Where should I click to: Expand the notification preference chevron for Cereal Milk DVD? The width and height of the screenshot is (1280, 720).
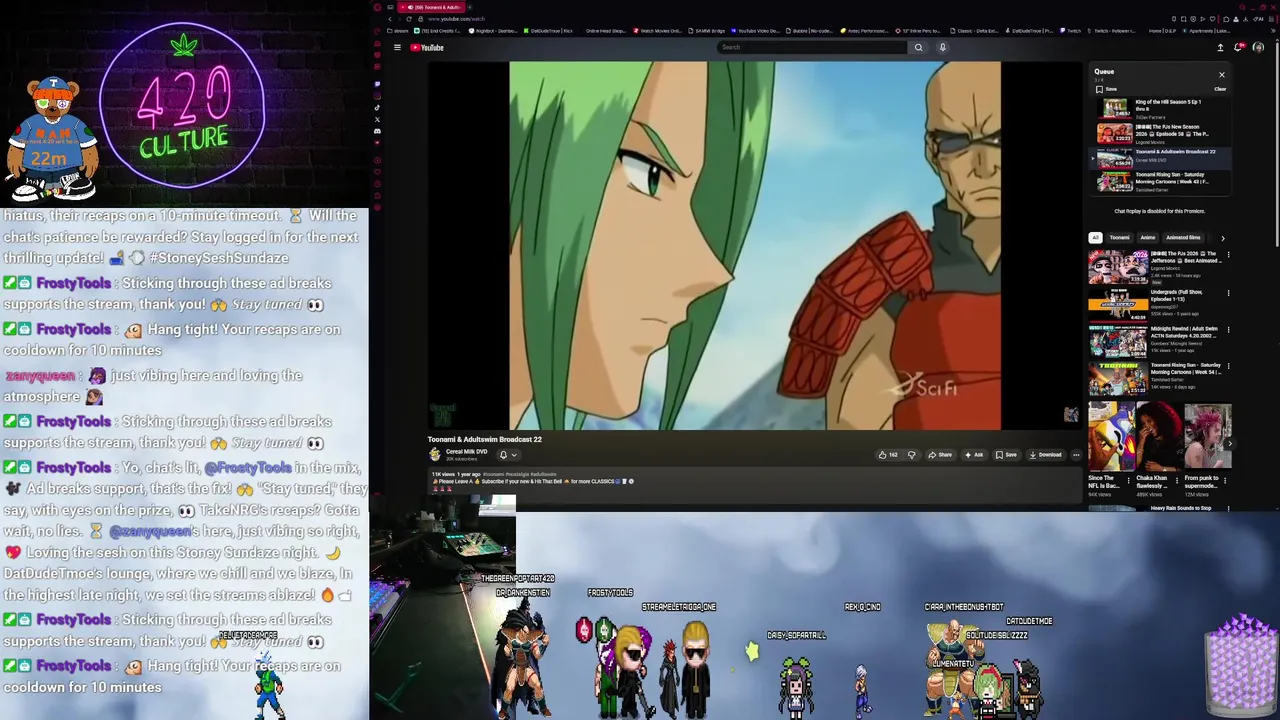pyautogui.click(x=514, y=455)
